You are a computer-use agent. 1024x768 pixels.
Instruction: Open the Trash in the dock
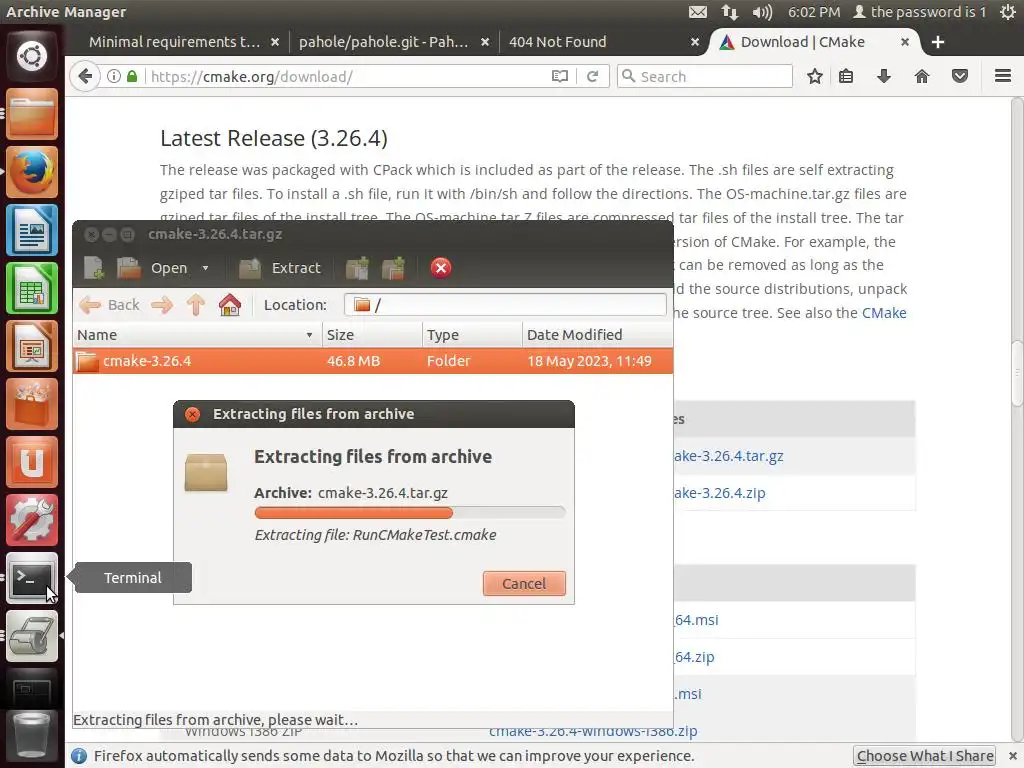point(31,737)
